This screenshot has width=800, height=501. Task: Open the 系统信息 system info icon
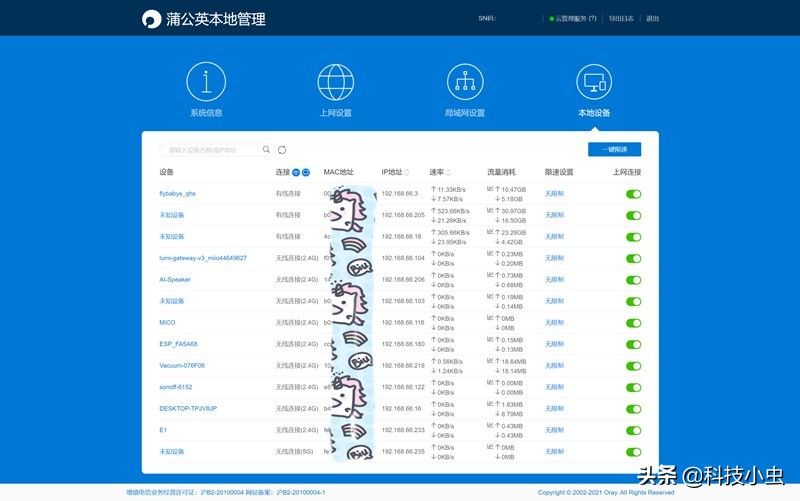pyautogui.click(x=206, y=81)
